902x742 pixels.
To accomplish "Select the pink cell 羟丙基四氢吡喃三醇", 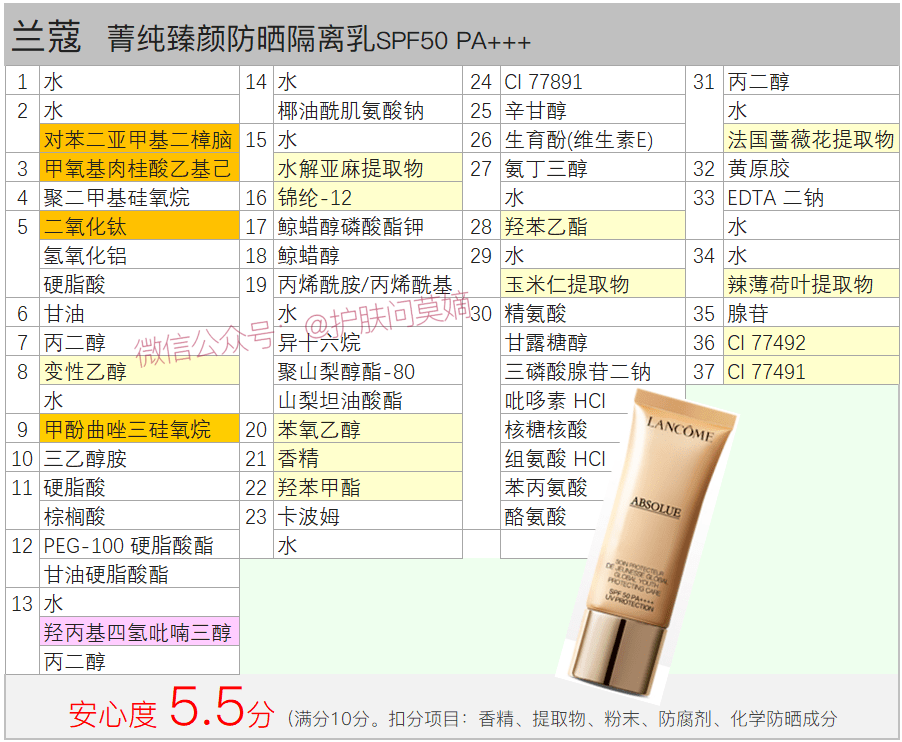I will coord(139,632).
